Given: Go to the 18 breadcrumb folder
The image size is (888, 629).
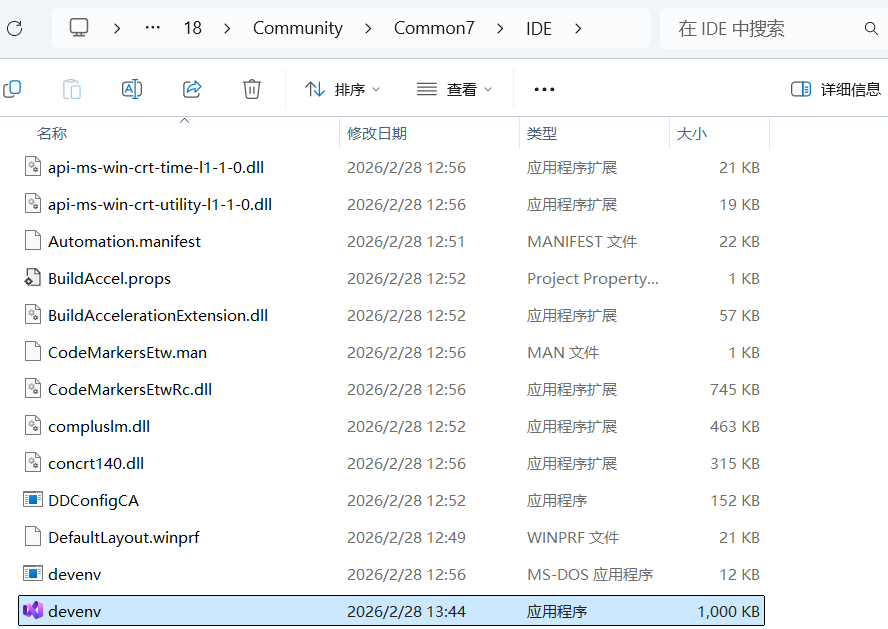Looking at the screenshot, I should click(x=193, y=28).
